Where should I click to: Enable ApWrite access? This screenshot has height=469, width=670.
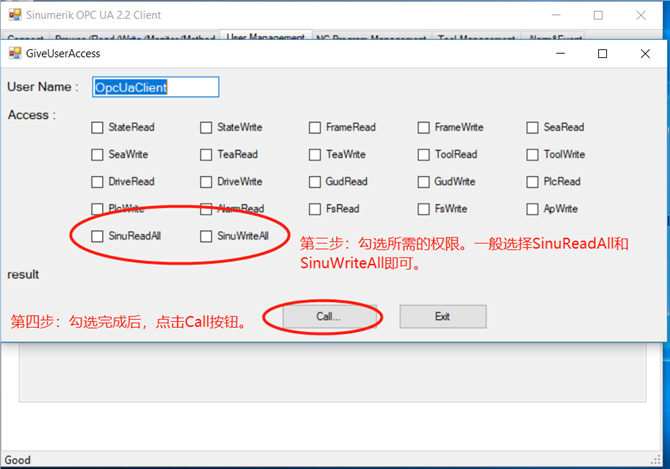[532, 209]
